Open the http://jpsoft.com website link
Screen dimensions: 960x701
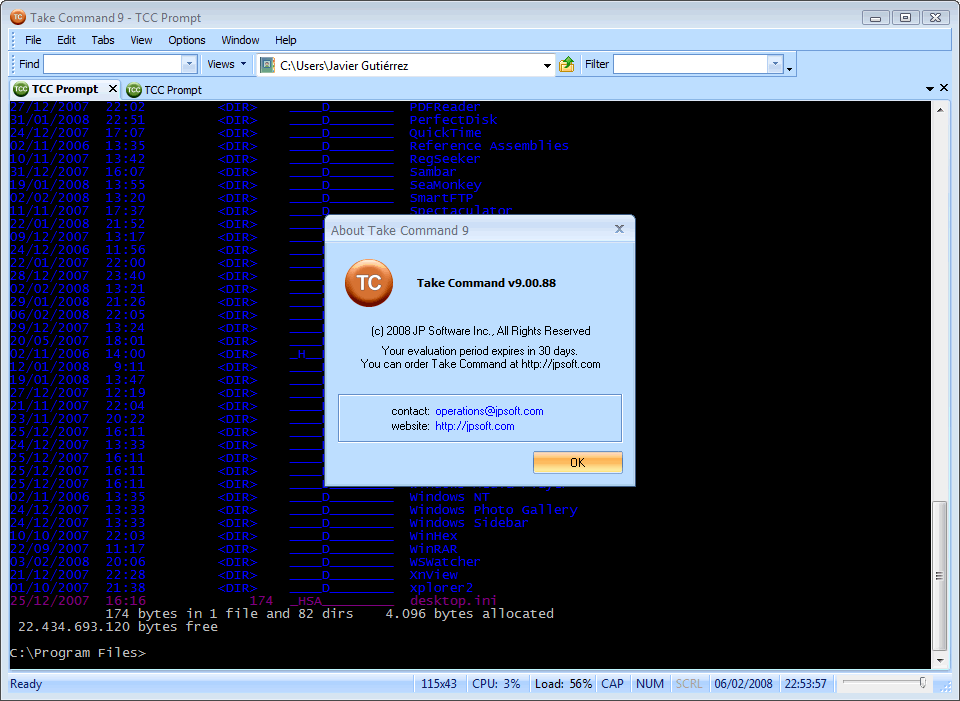tap(474, 426)
